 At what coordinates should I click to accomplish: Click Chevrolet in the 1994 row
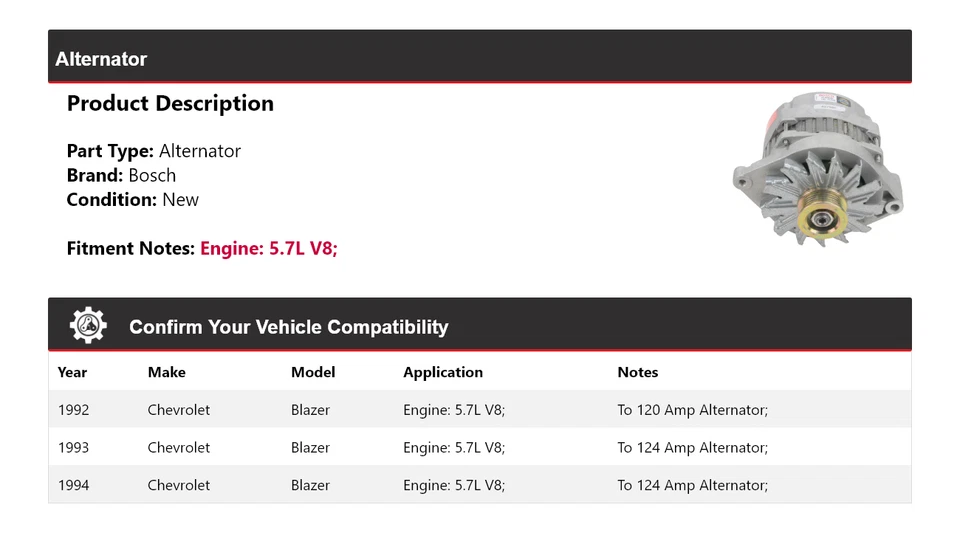[x=179, y=485]
